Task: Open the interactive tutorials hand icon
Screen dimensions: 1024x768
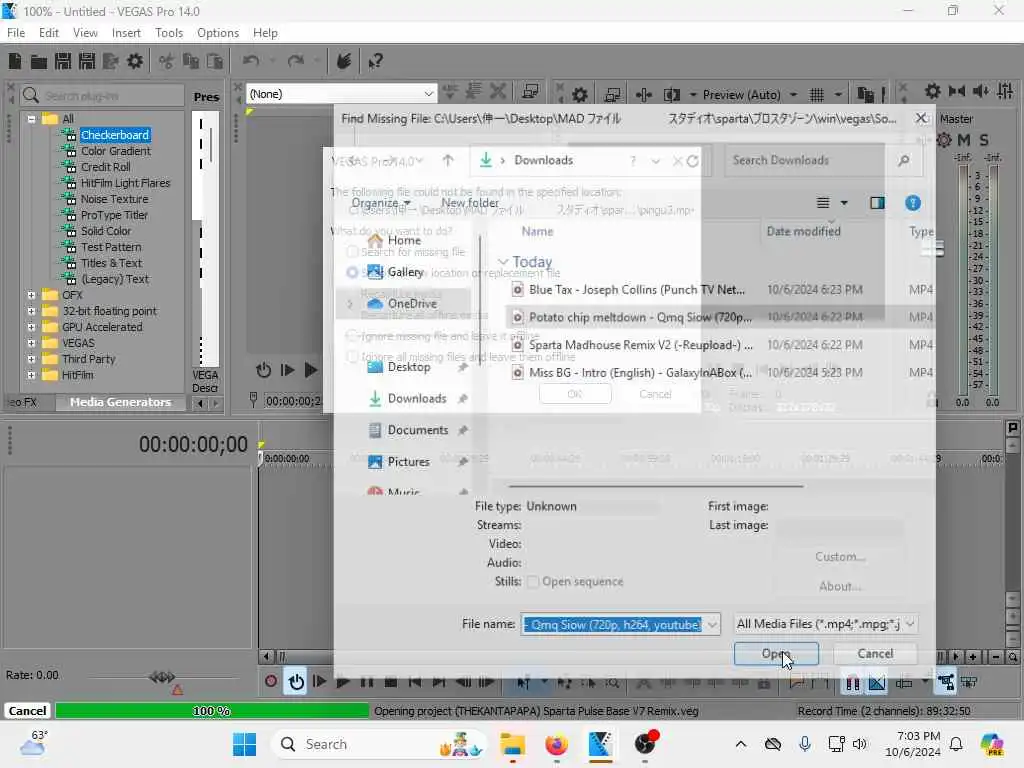Action: 344,61
